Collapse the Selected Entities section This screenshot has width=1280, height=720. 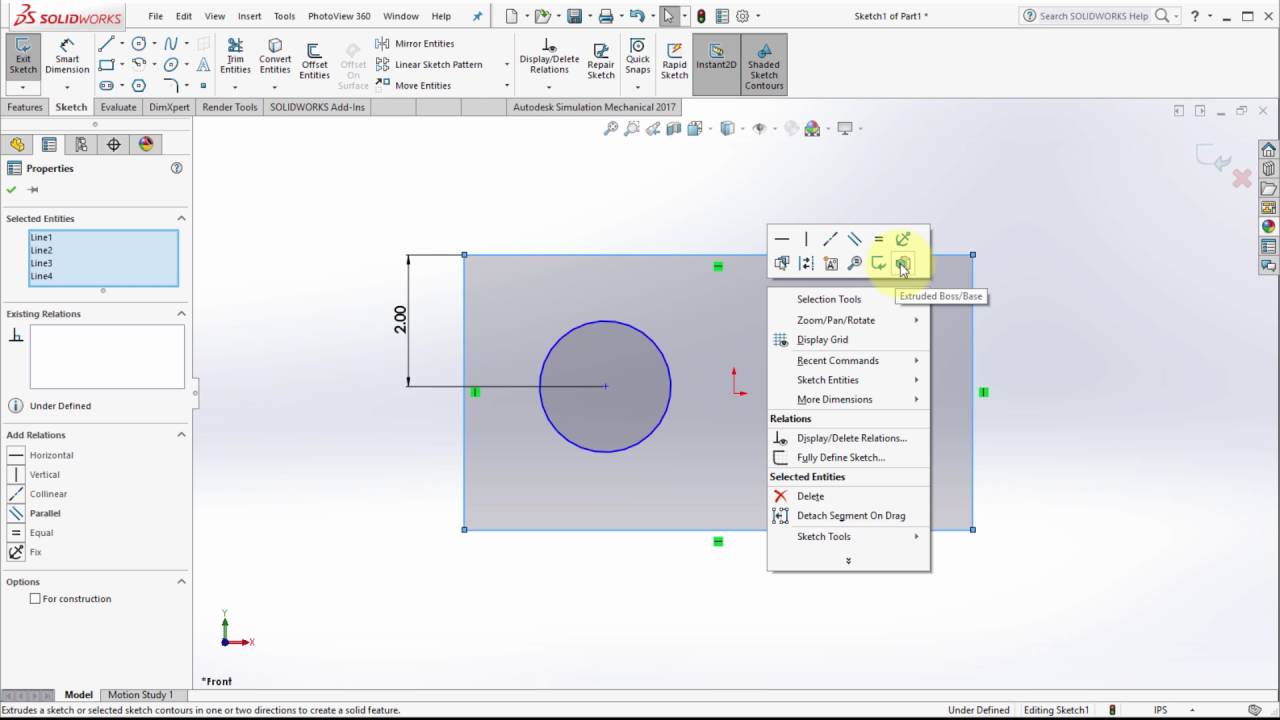coord(181,218)
